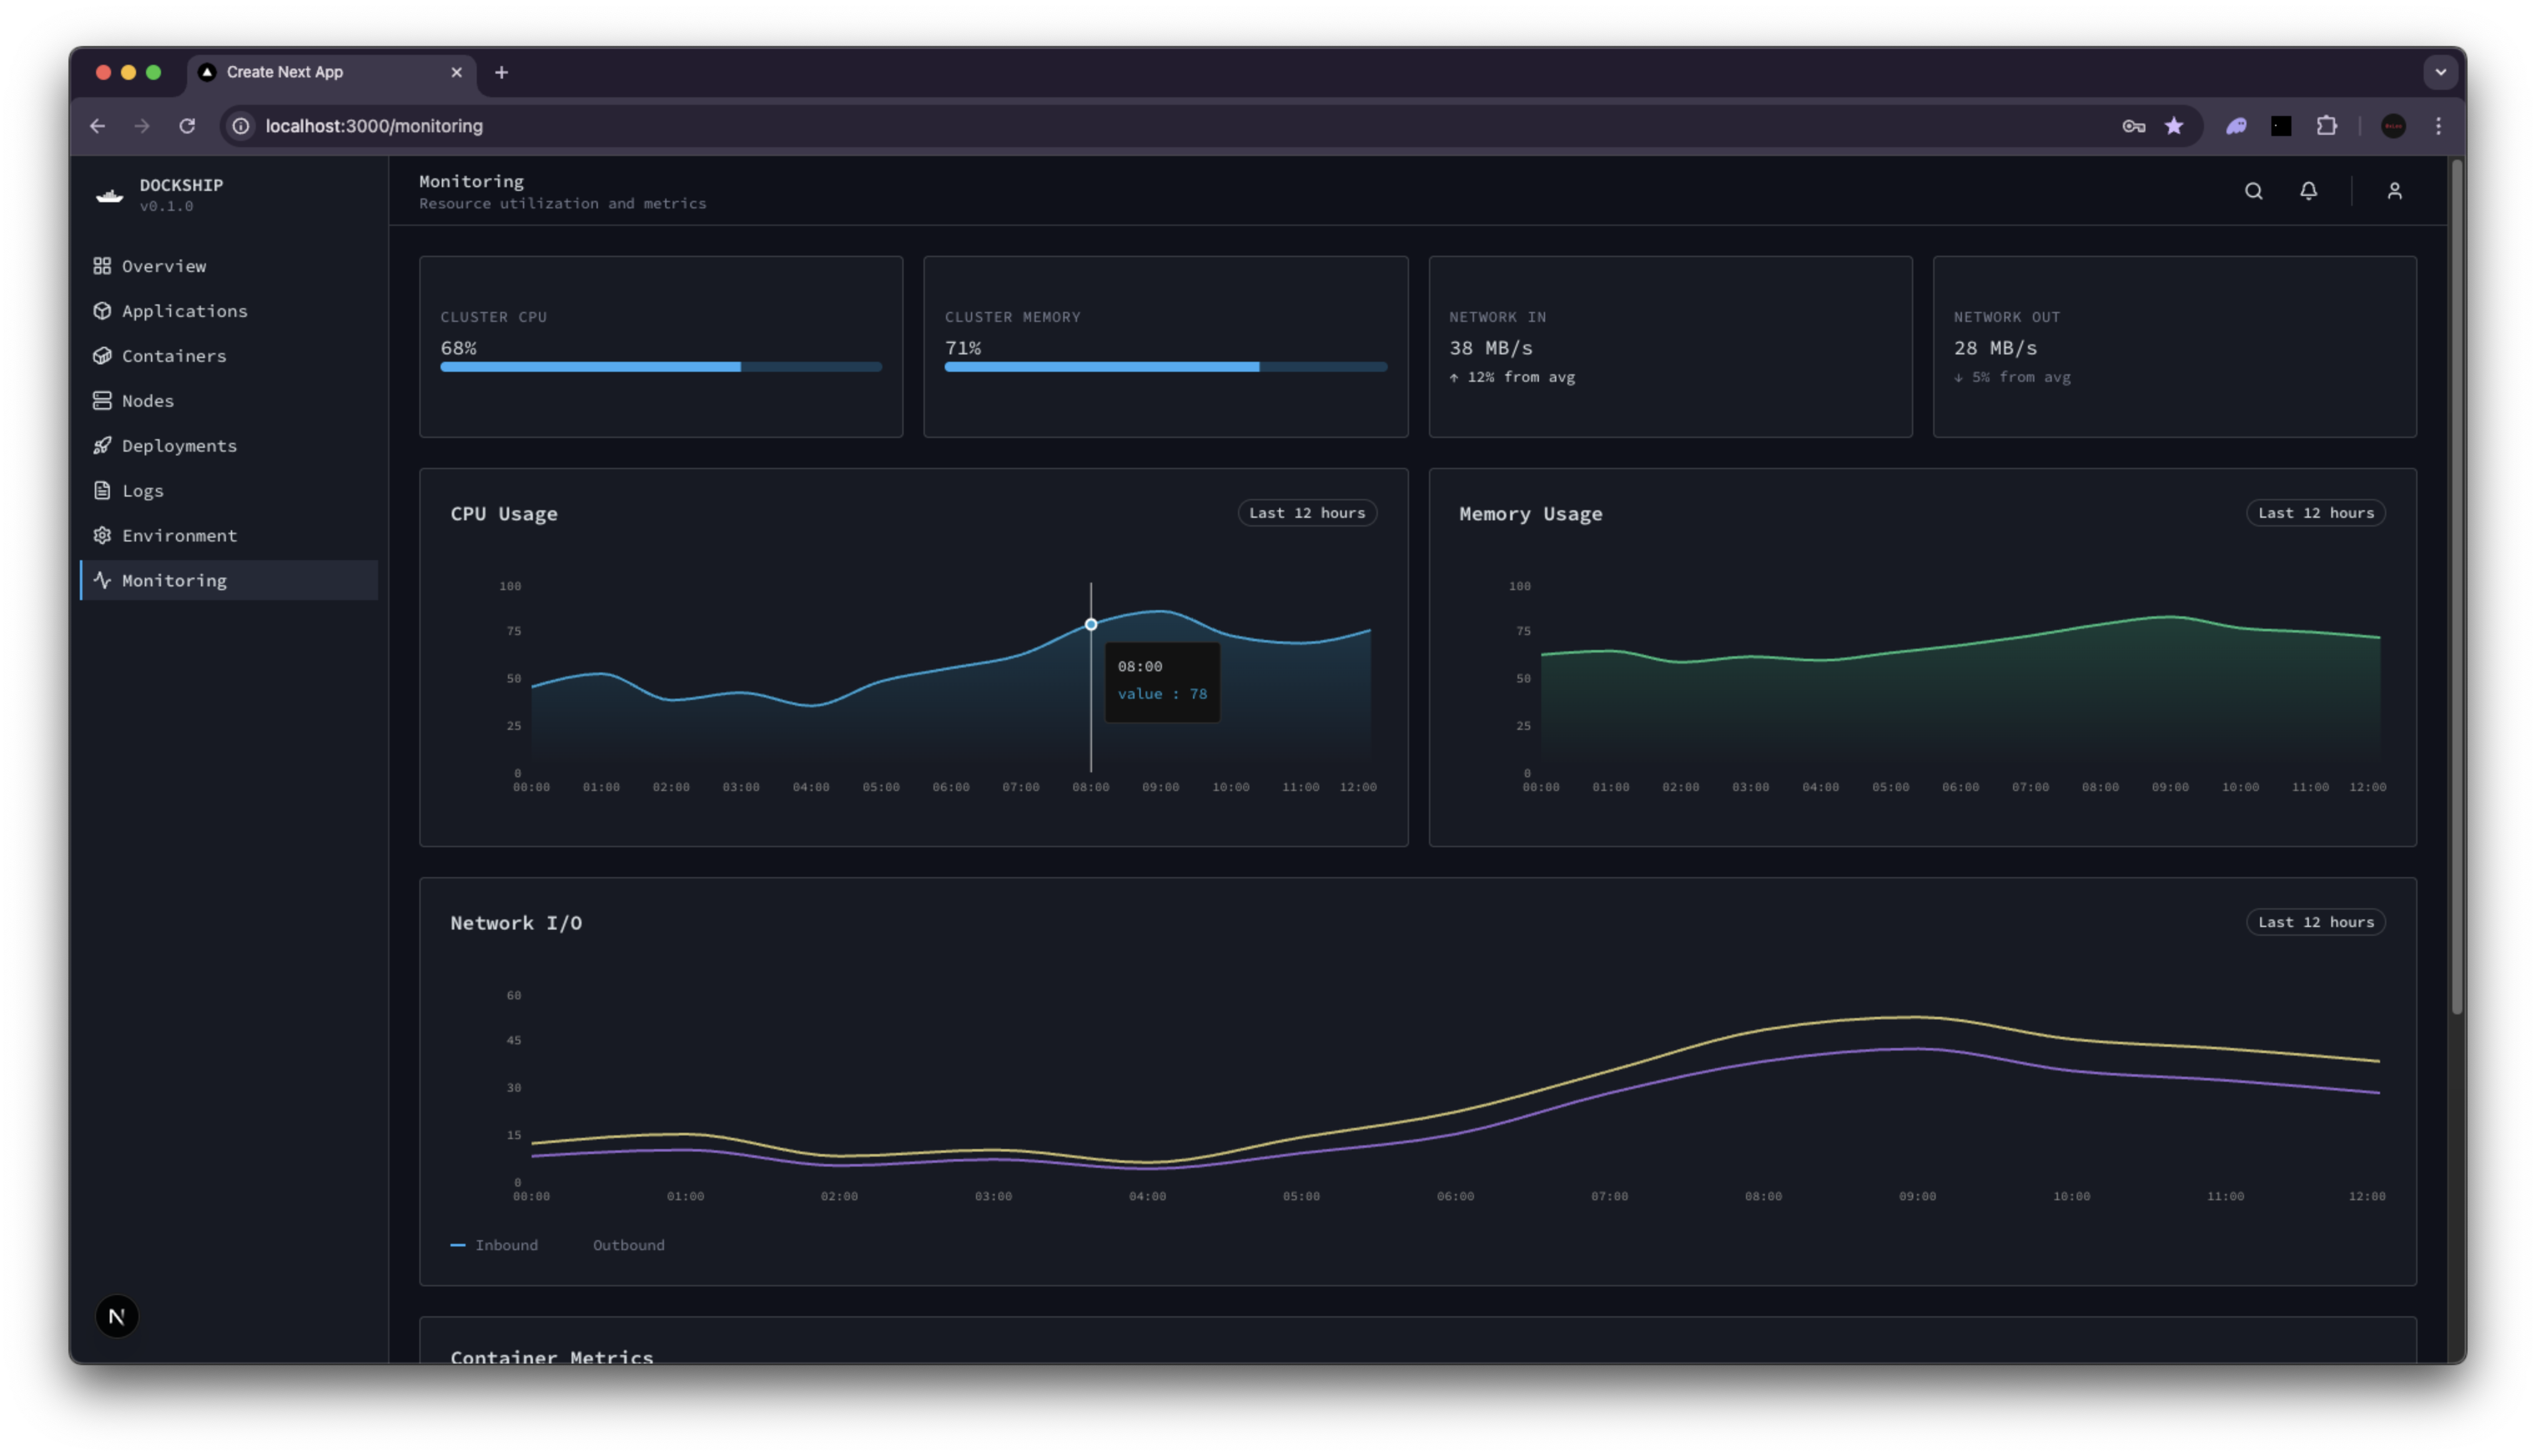Select the Create Next App browser tab
Viewport: 2536px width, 1456px height.
click(332, 73)
